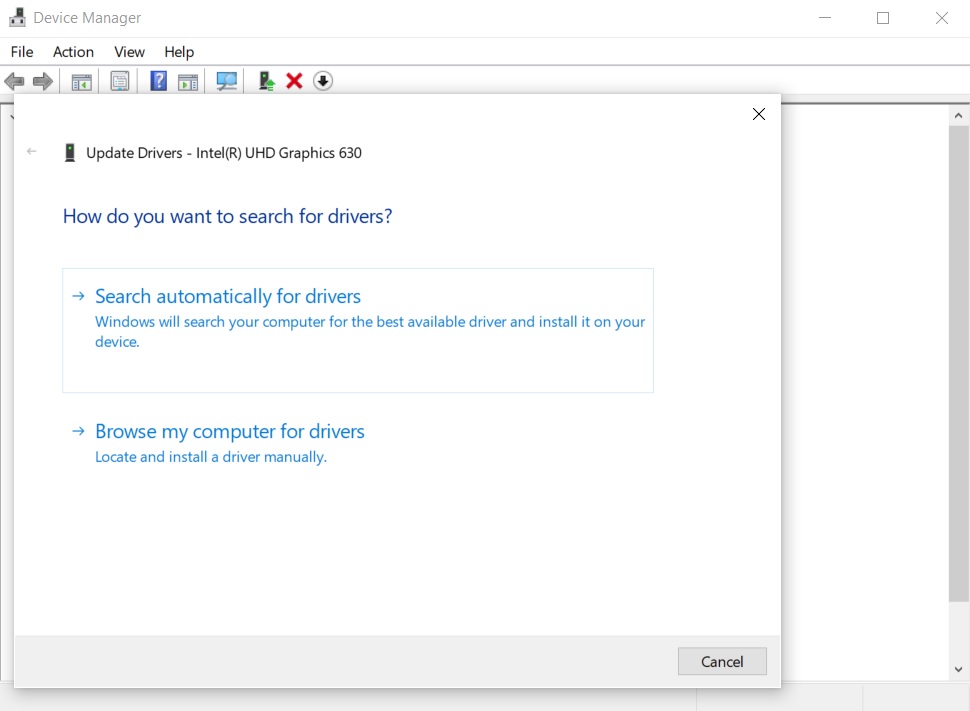The width and height of the screenshot is (970, 711).
Task: Close the Update Drivers dialog
Action: point(759,114)
